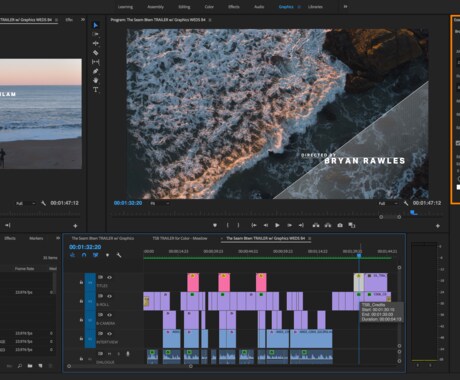The image size is (460, 380).
Task: Click Mark Out in Program monitor
Action: [238, 225]
